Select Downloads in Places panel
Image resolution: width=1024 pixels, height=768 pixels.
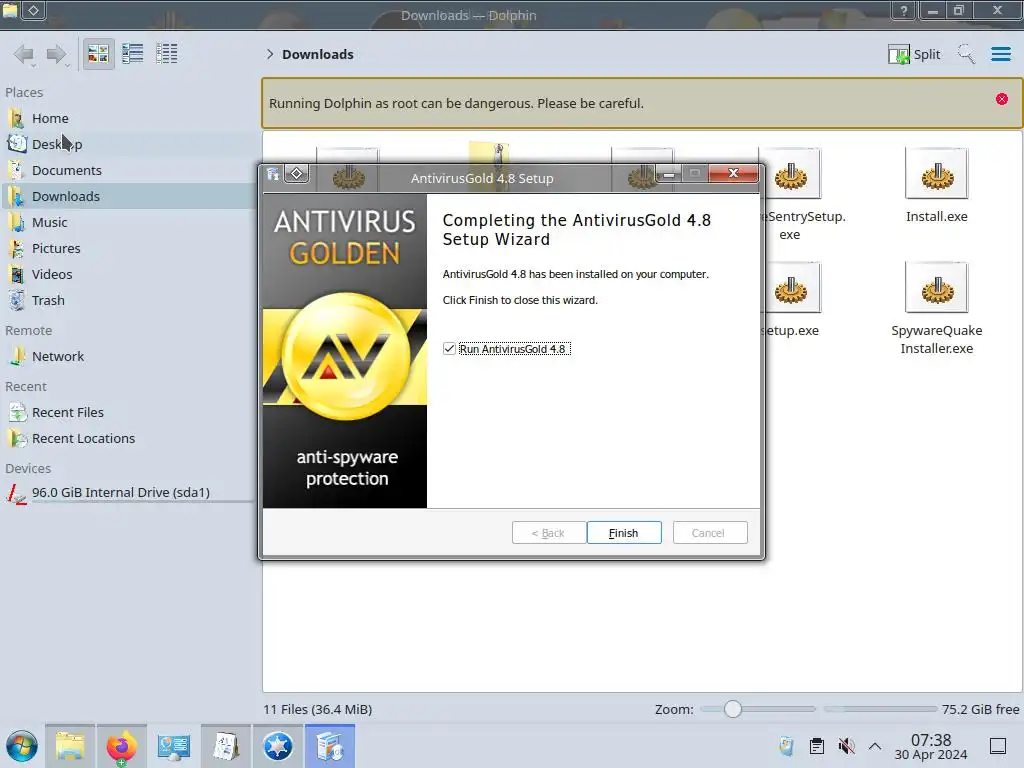tap(128, 197)
